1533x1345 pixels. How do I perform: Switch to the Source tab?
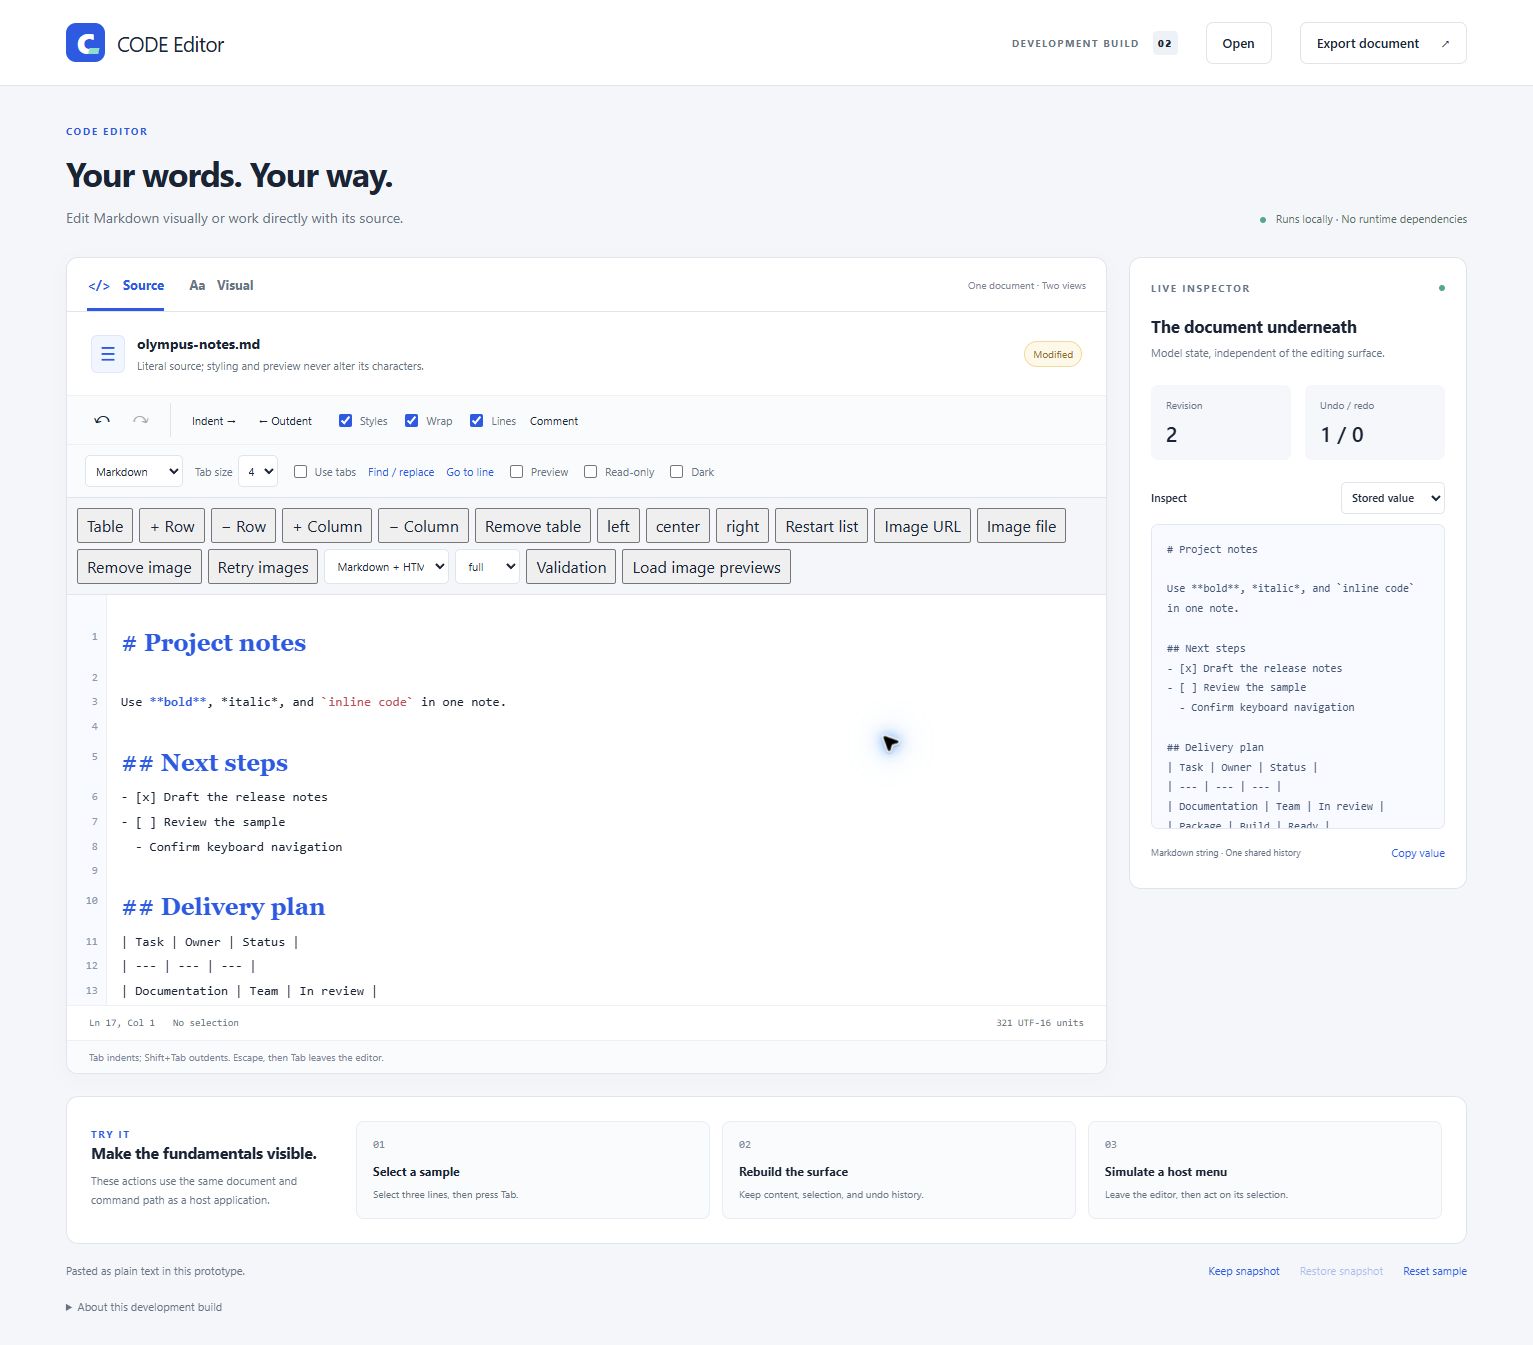point(126,286)
